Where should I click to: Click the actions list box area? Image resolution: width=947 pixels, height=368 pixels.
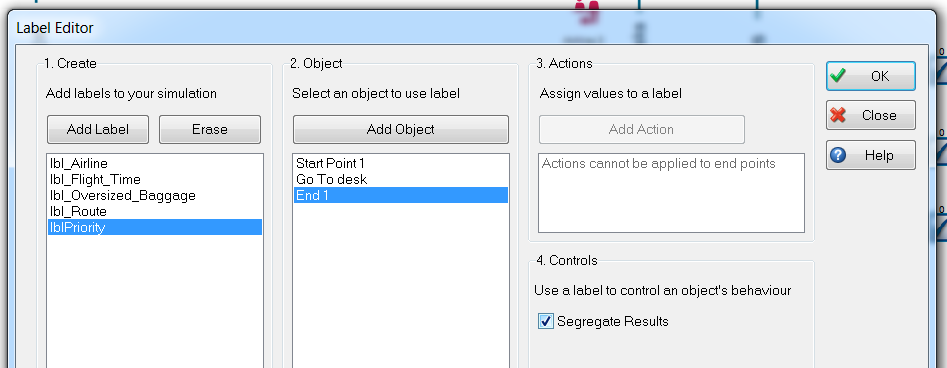pyautogui.click(x=671, y=193)
